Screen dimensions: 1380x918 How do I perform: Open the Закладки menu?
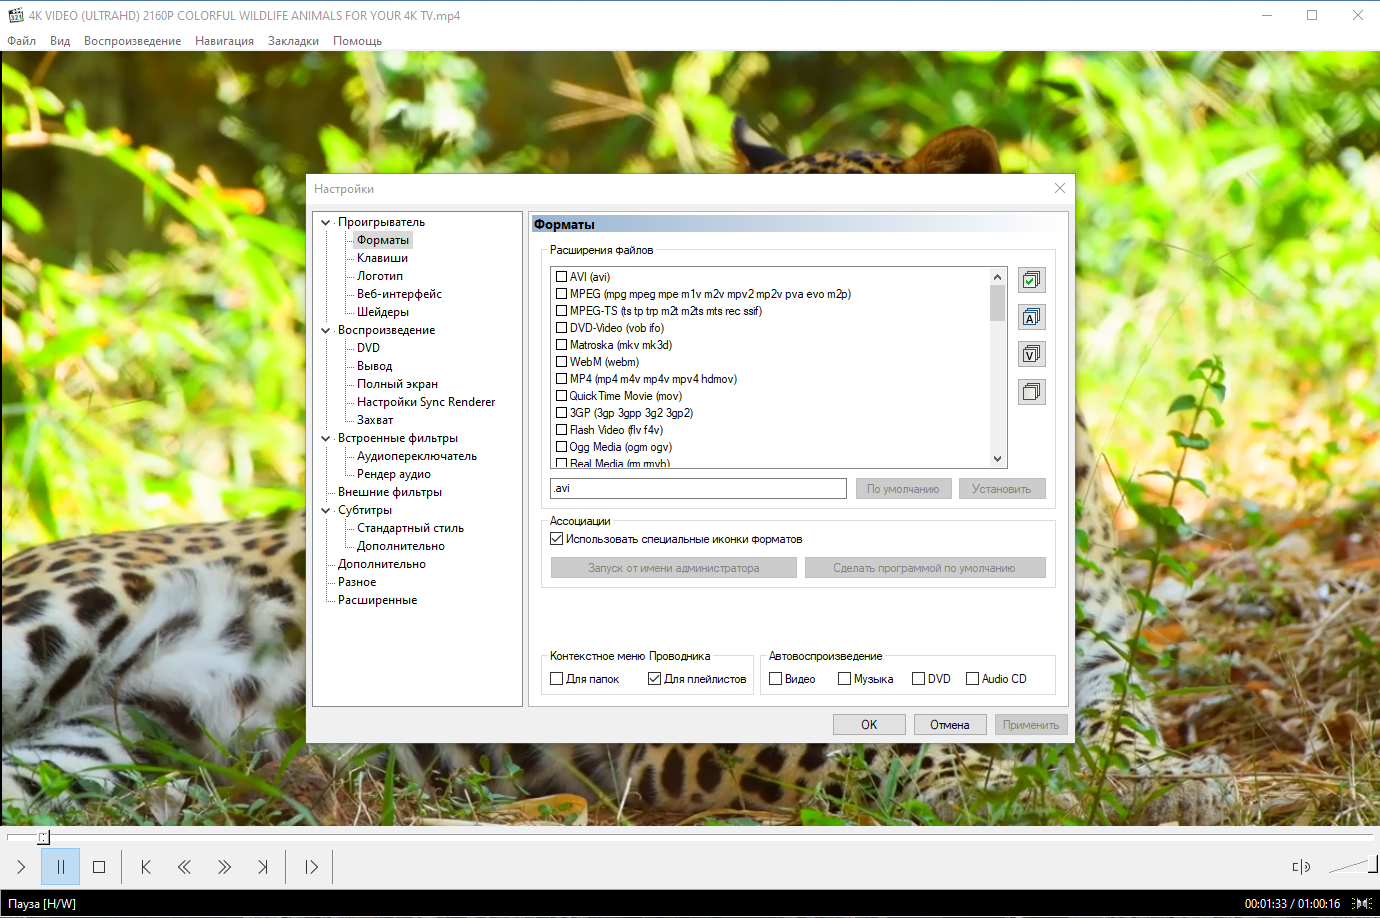293,41
